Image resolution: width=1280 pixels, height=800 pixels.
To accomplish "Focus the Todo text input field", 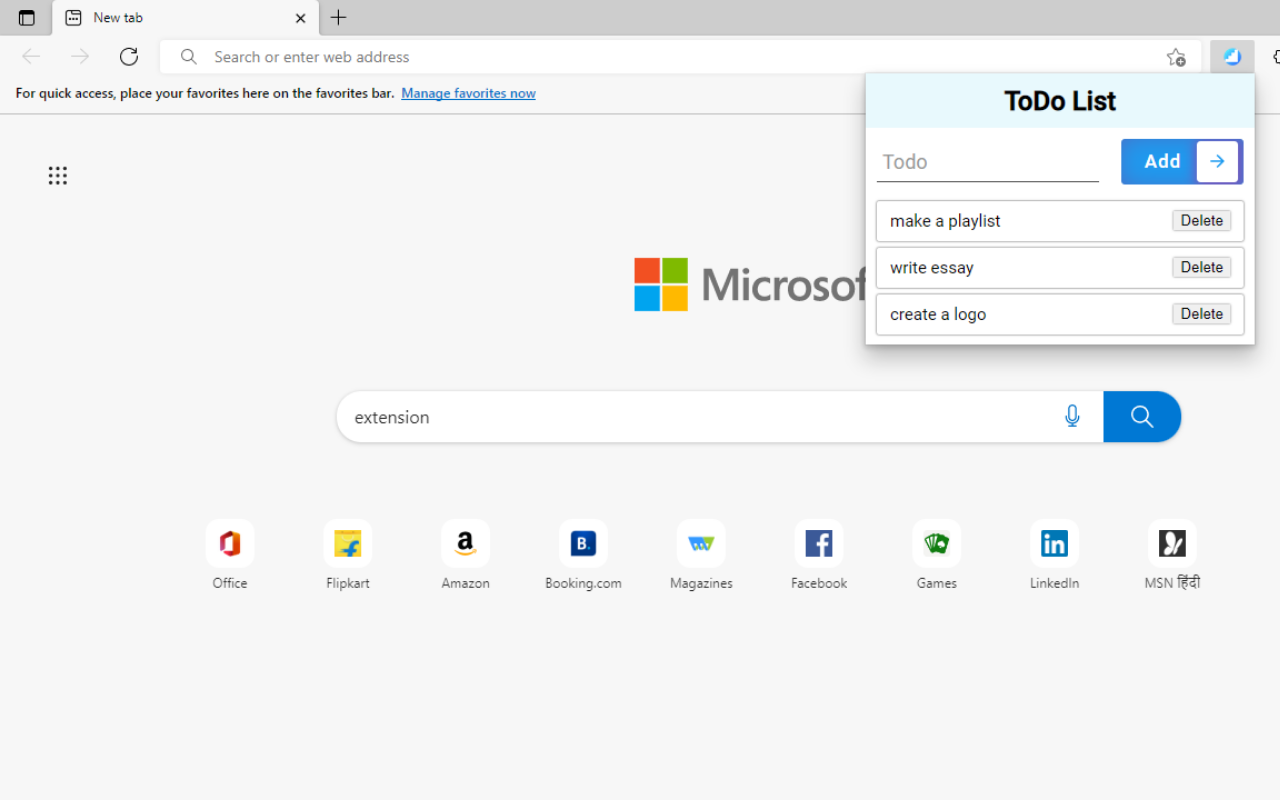I will click(x=988, y=162).
